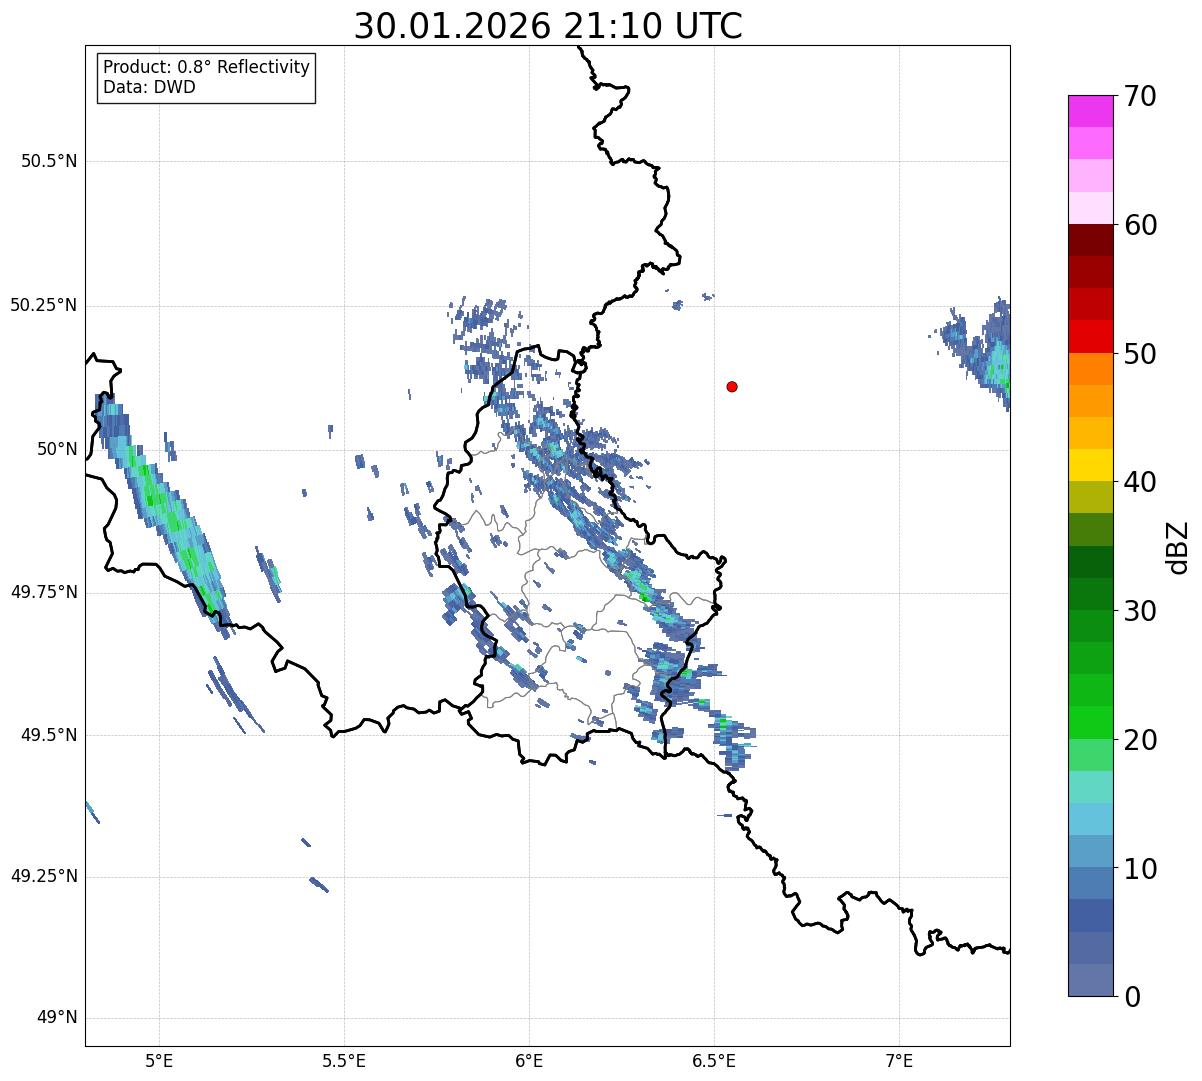
Task: Click the colorbar tick label 0
Action: point(1132,997)
